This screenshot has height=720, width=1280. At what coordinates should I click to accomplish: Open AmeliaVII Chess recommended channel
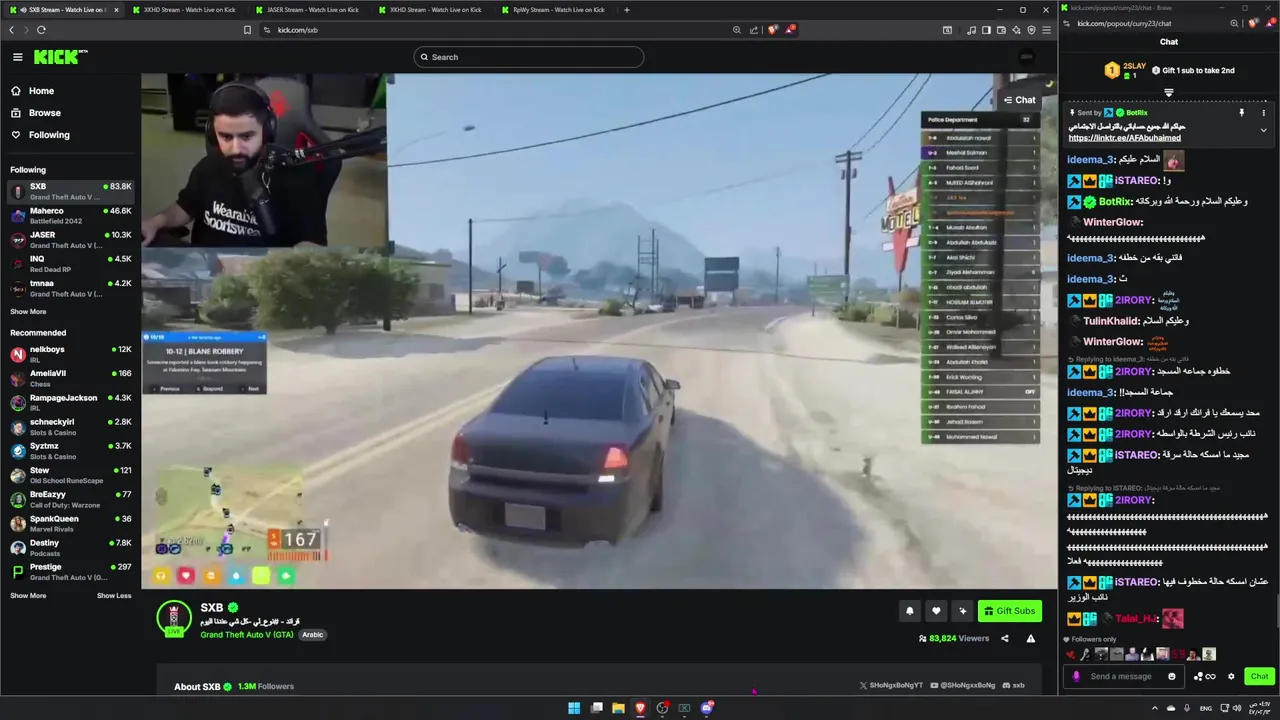tap(70, 378)
